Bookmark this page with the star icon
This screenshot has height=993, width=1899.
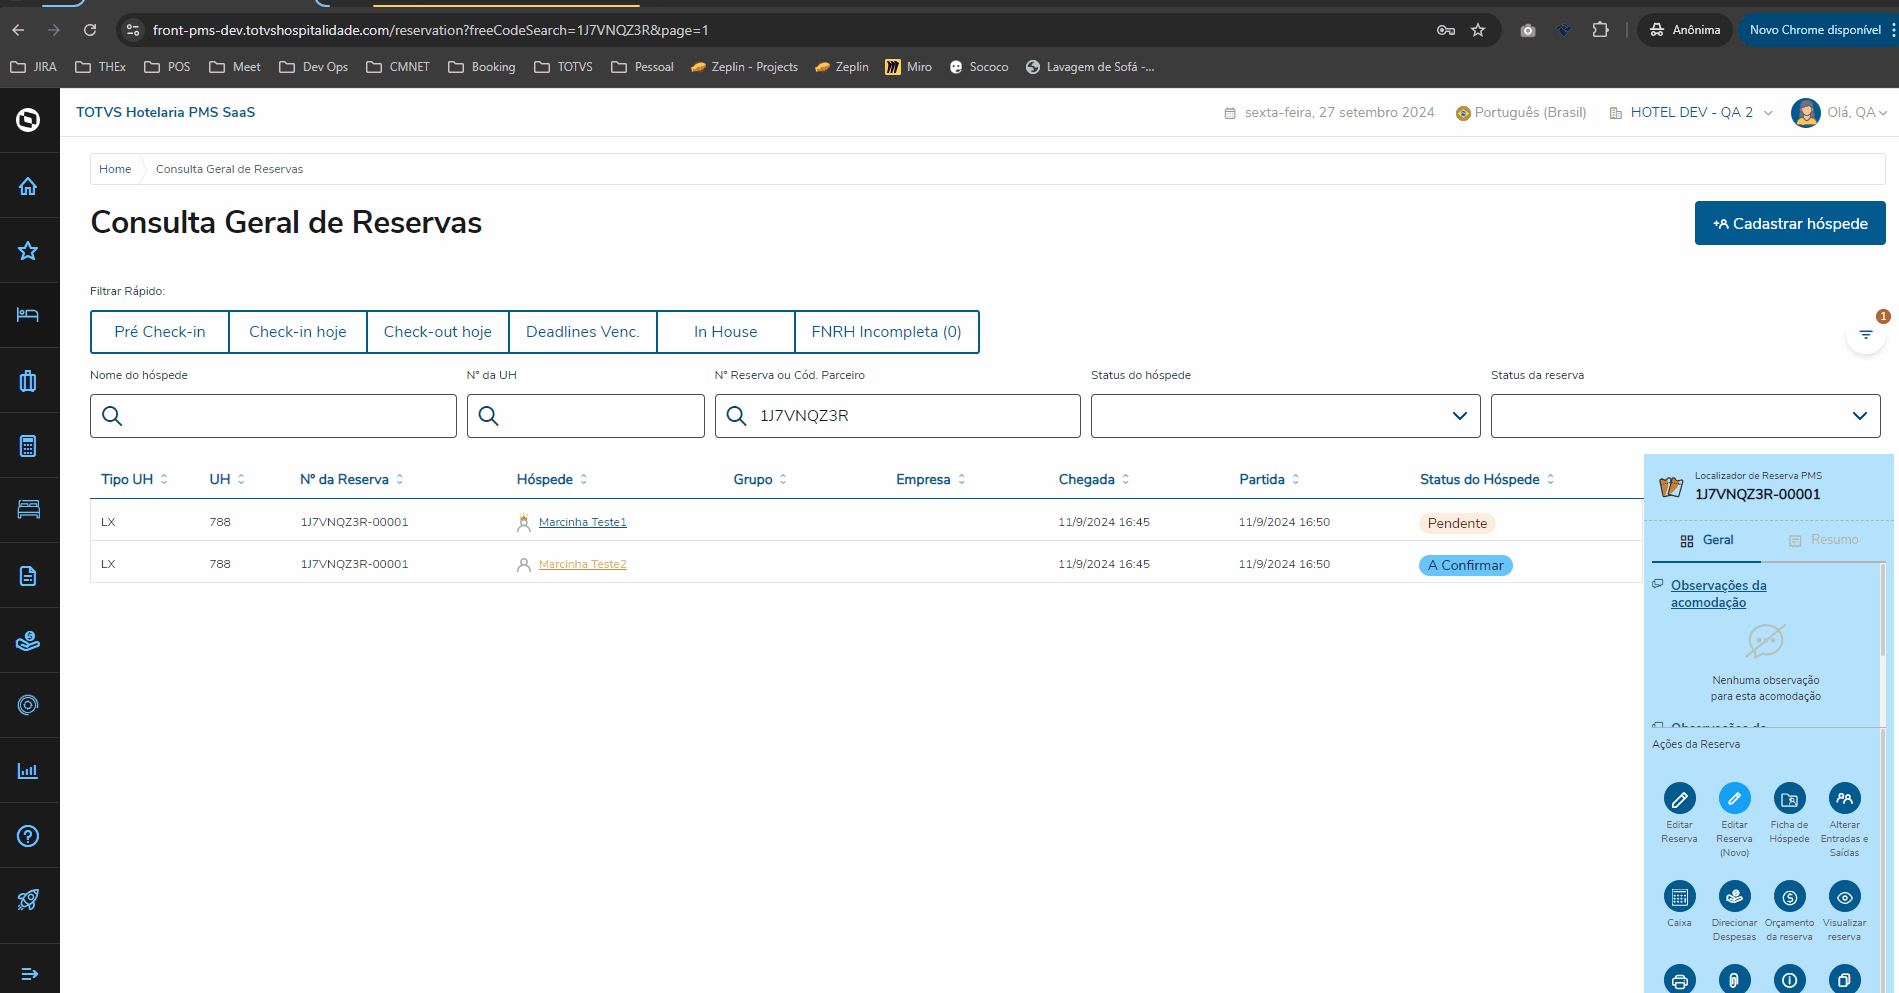pos(1478,30)
